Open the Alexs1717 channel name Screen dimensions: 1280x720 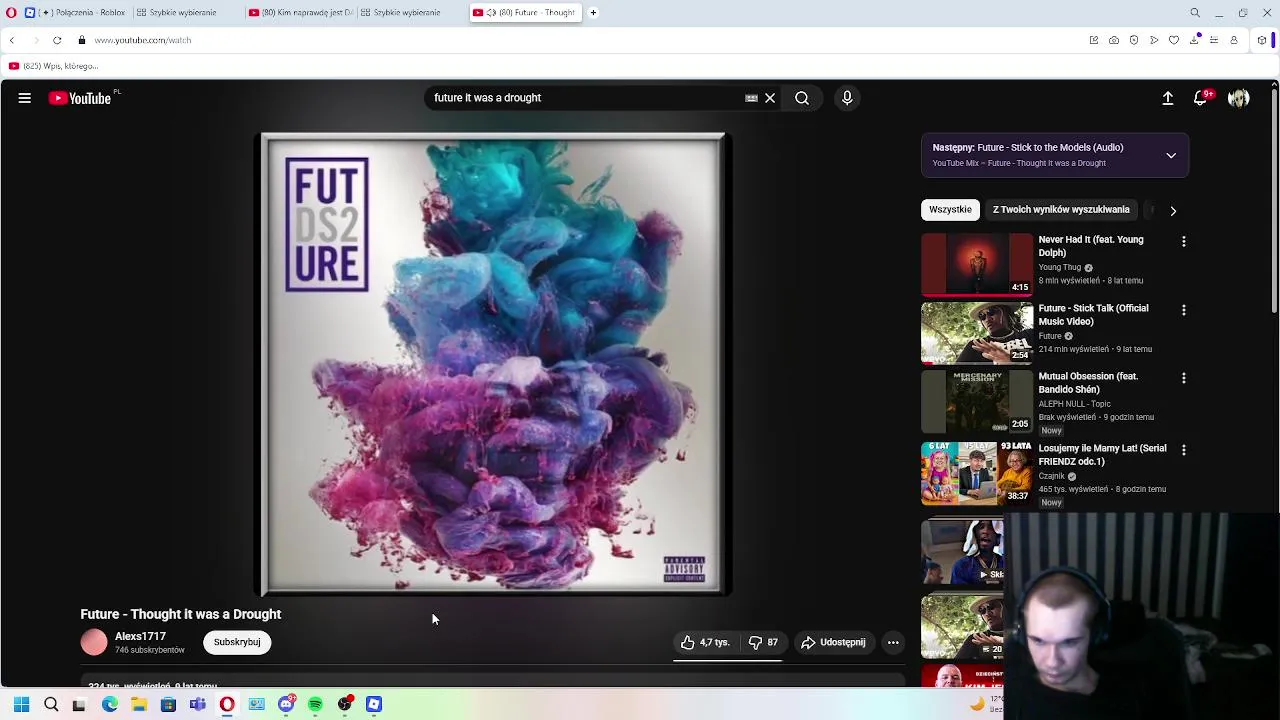140,637
